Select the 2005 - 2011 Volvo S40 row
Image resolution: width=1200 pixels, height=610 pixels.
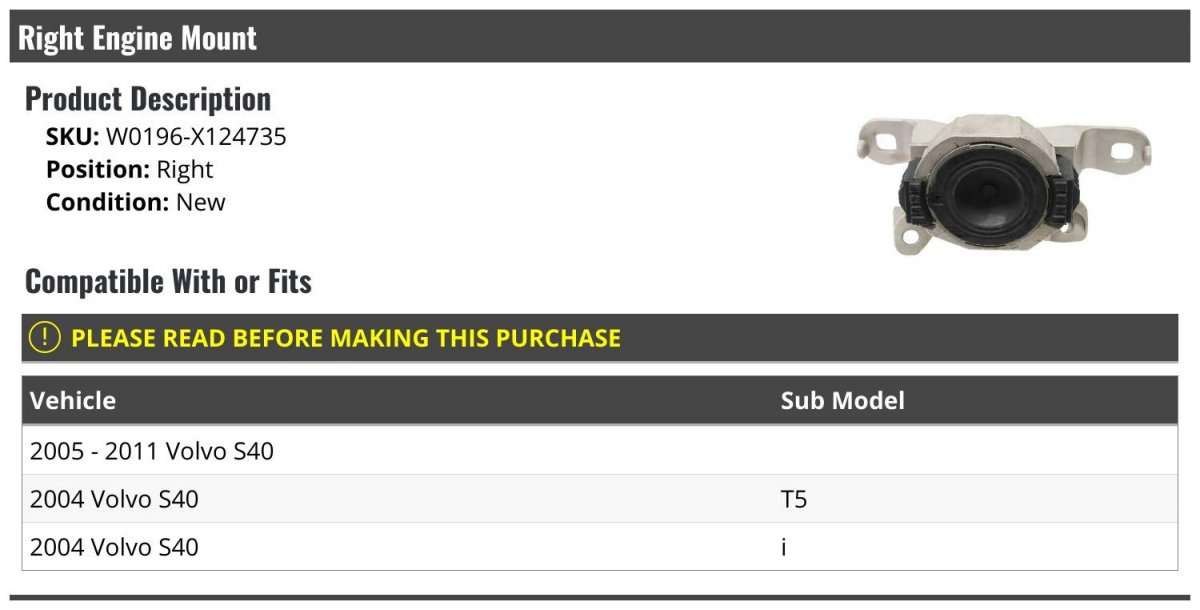152,451
